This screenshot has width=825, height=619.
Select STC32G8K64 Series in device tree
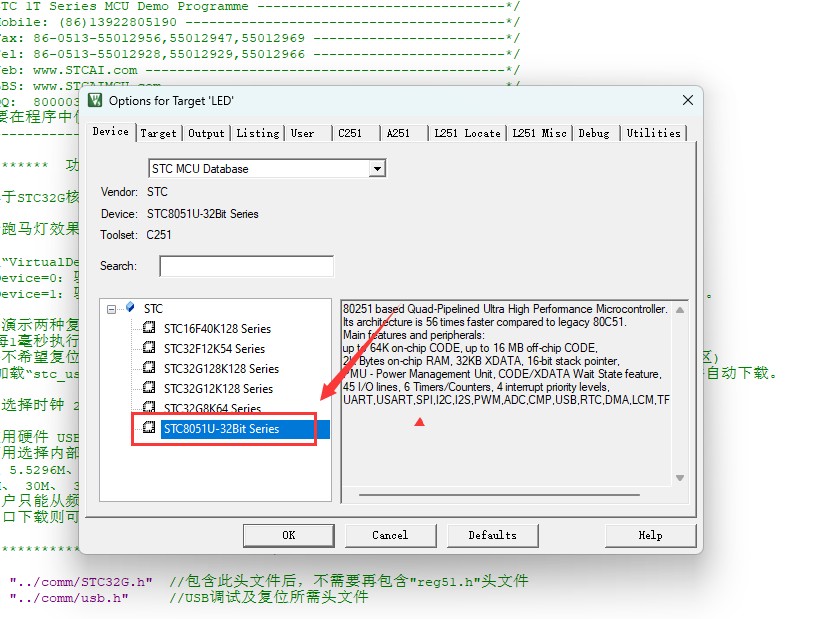213,408
